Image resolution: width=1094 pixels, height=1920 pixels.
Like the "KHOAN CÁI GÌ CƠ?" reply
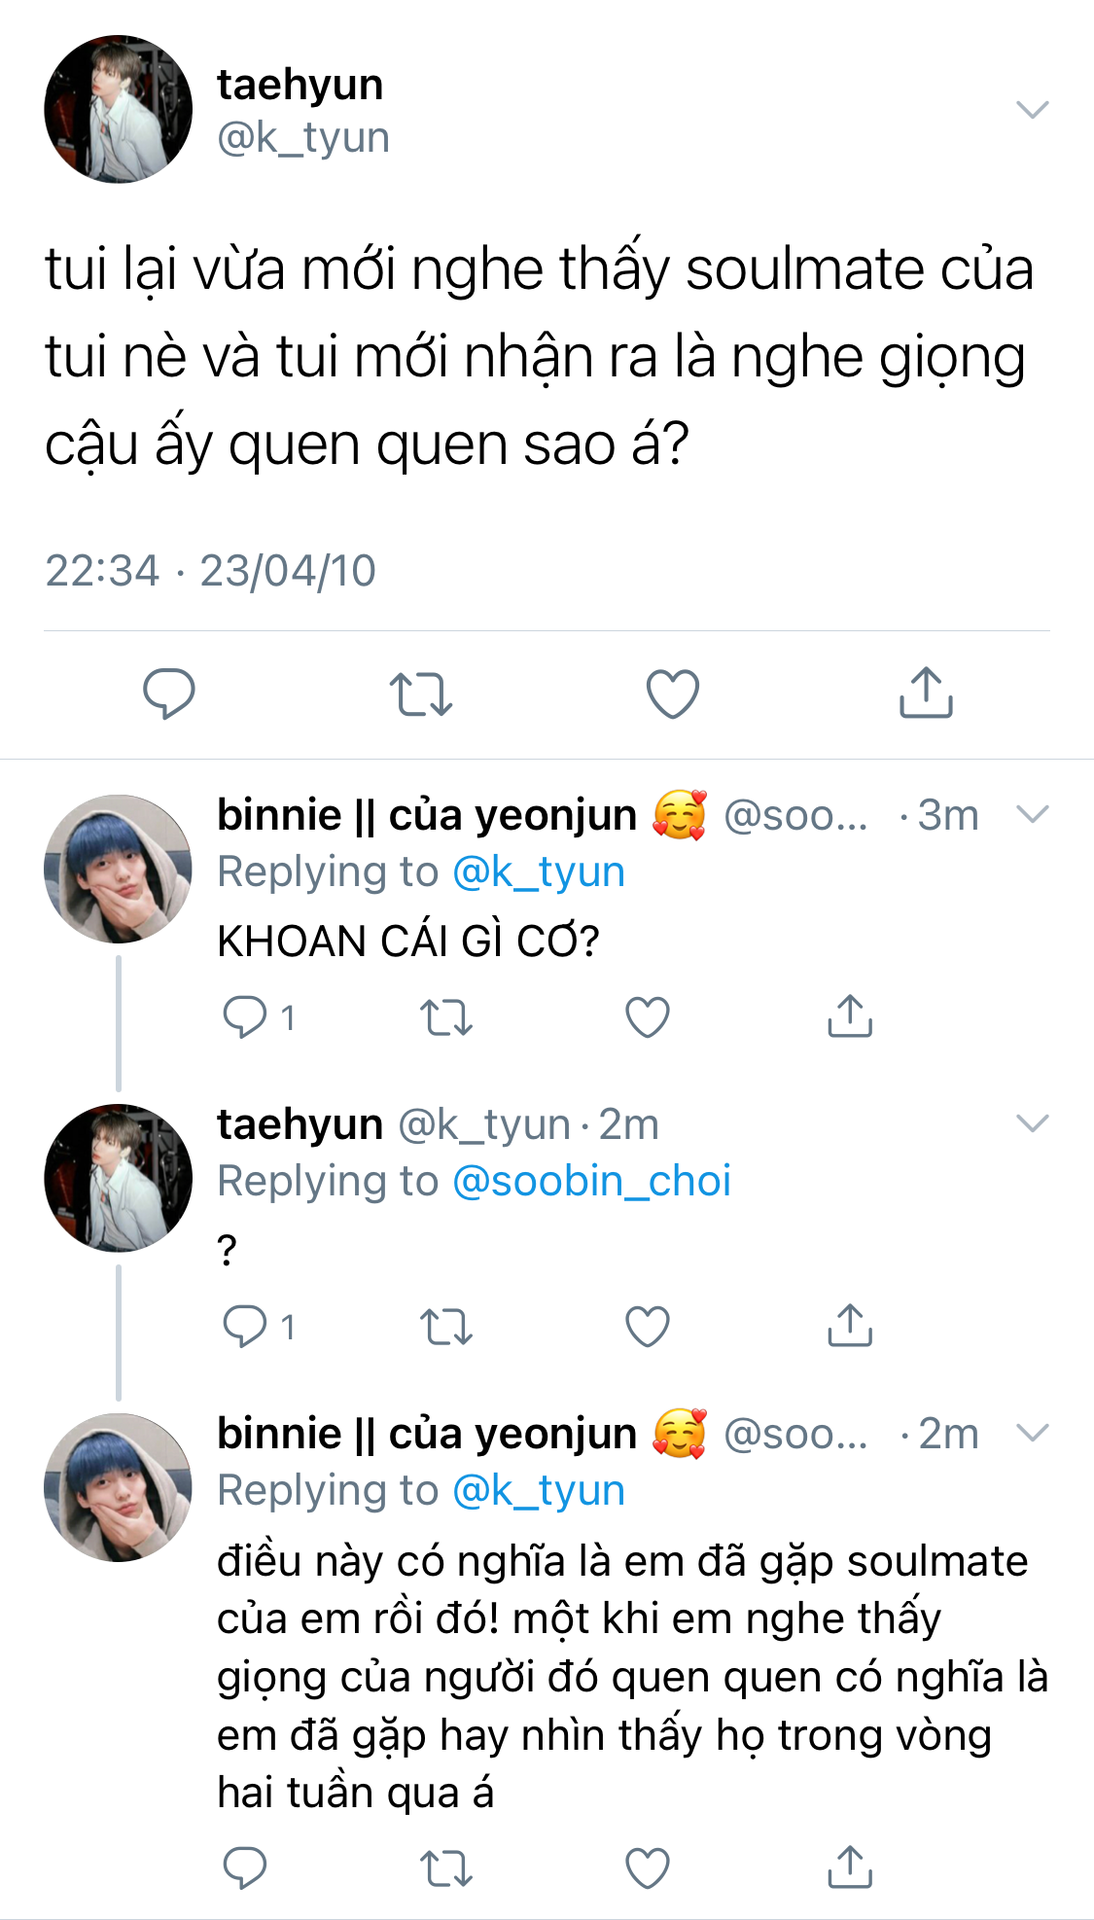coord(647,1017)
